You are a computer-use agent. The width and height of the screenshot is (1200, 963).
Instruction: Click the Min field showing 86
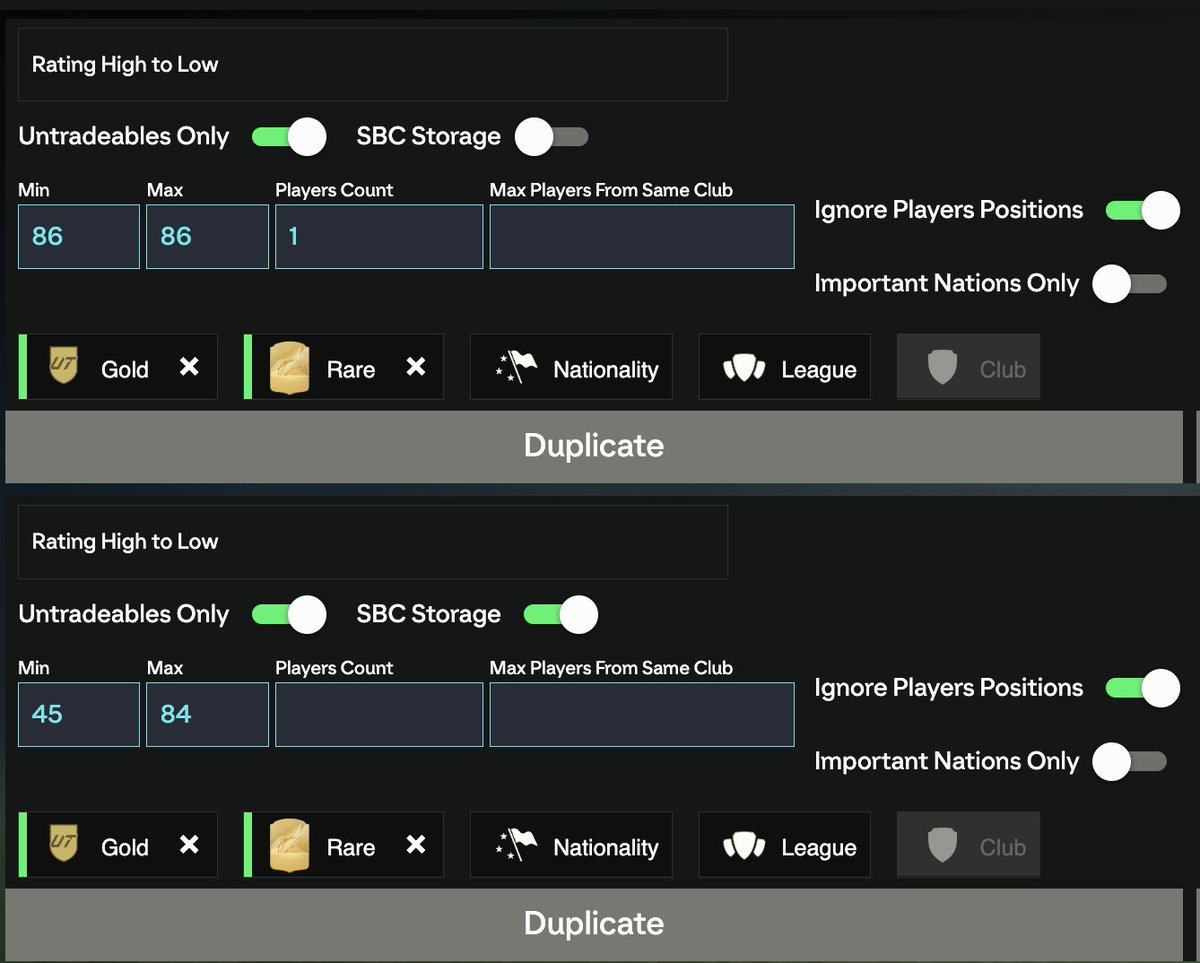pyautogui.click(x=79, y=237)
